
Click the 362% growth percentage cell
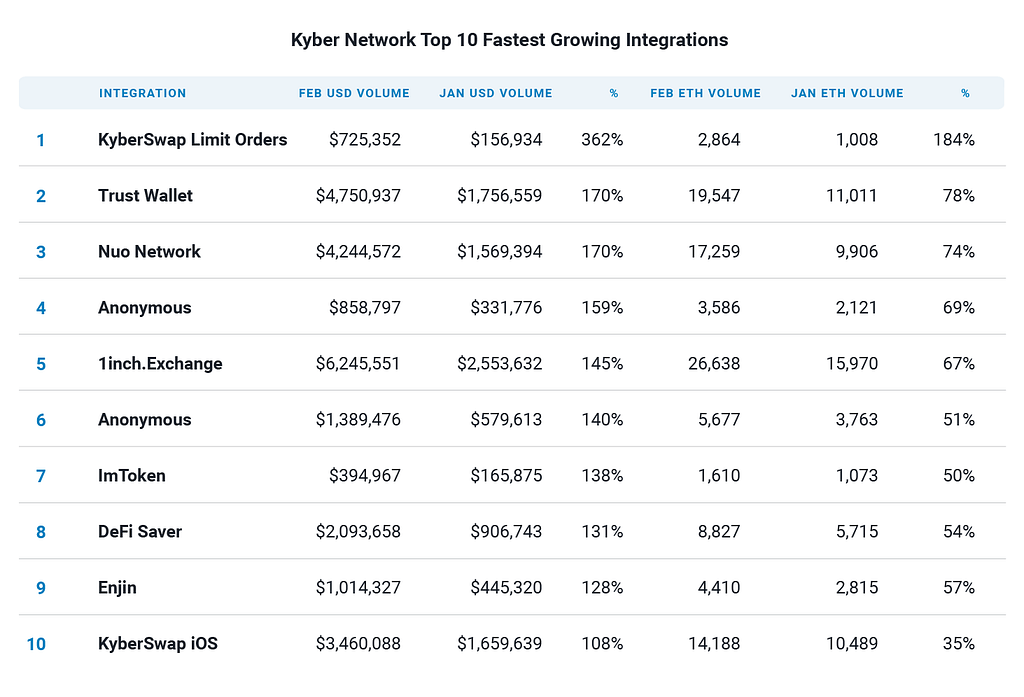tap(602, 140)
